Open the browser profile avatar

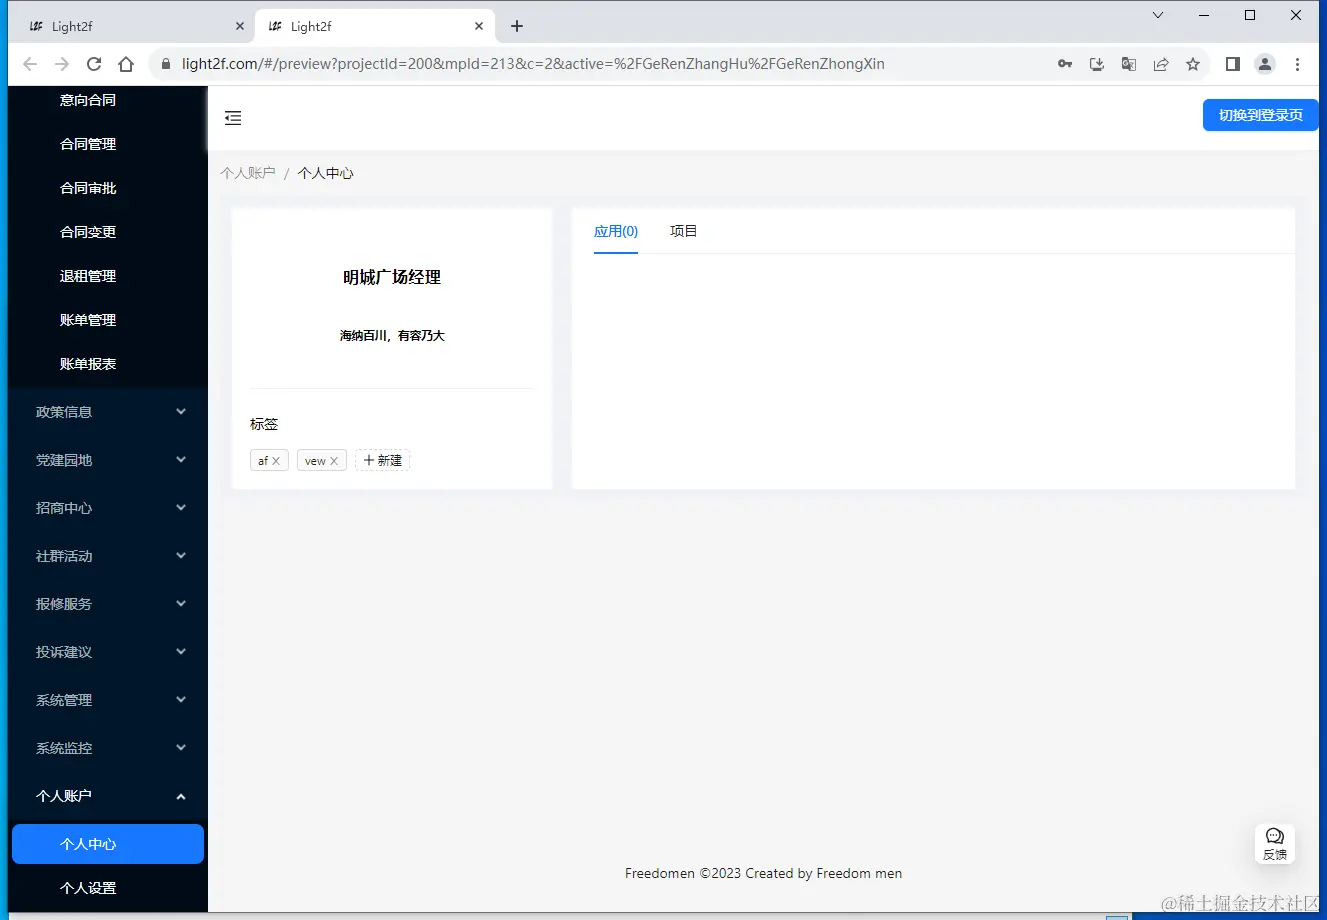(1265, 64)
